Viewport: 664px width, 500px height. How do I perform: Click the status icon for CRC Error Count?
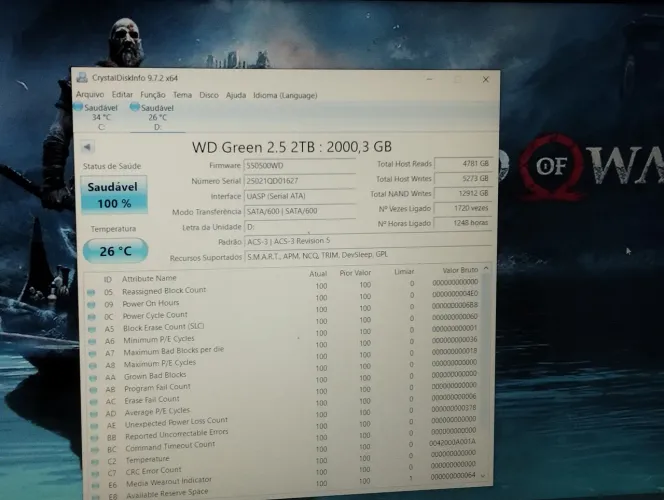95,474
